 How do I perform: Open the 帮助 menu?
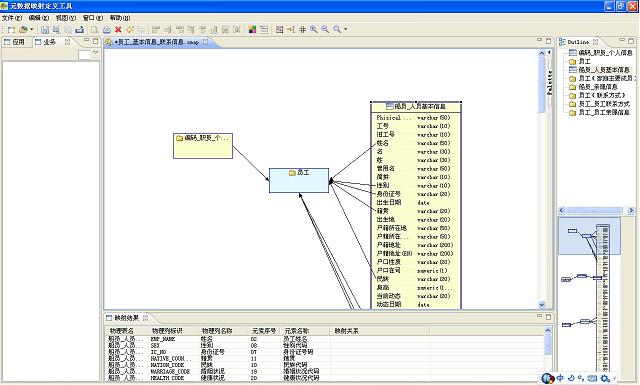point(120,18)
